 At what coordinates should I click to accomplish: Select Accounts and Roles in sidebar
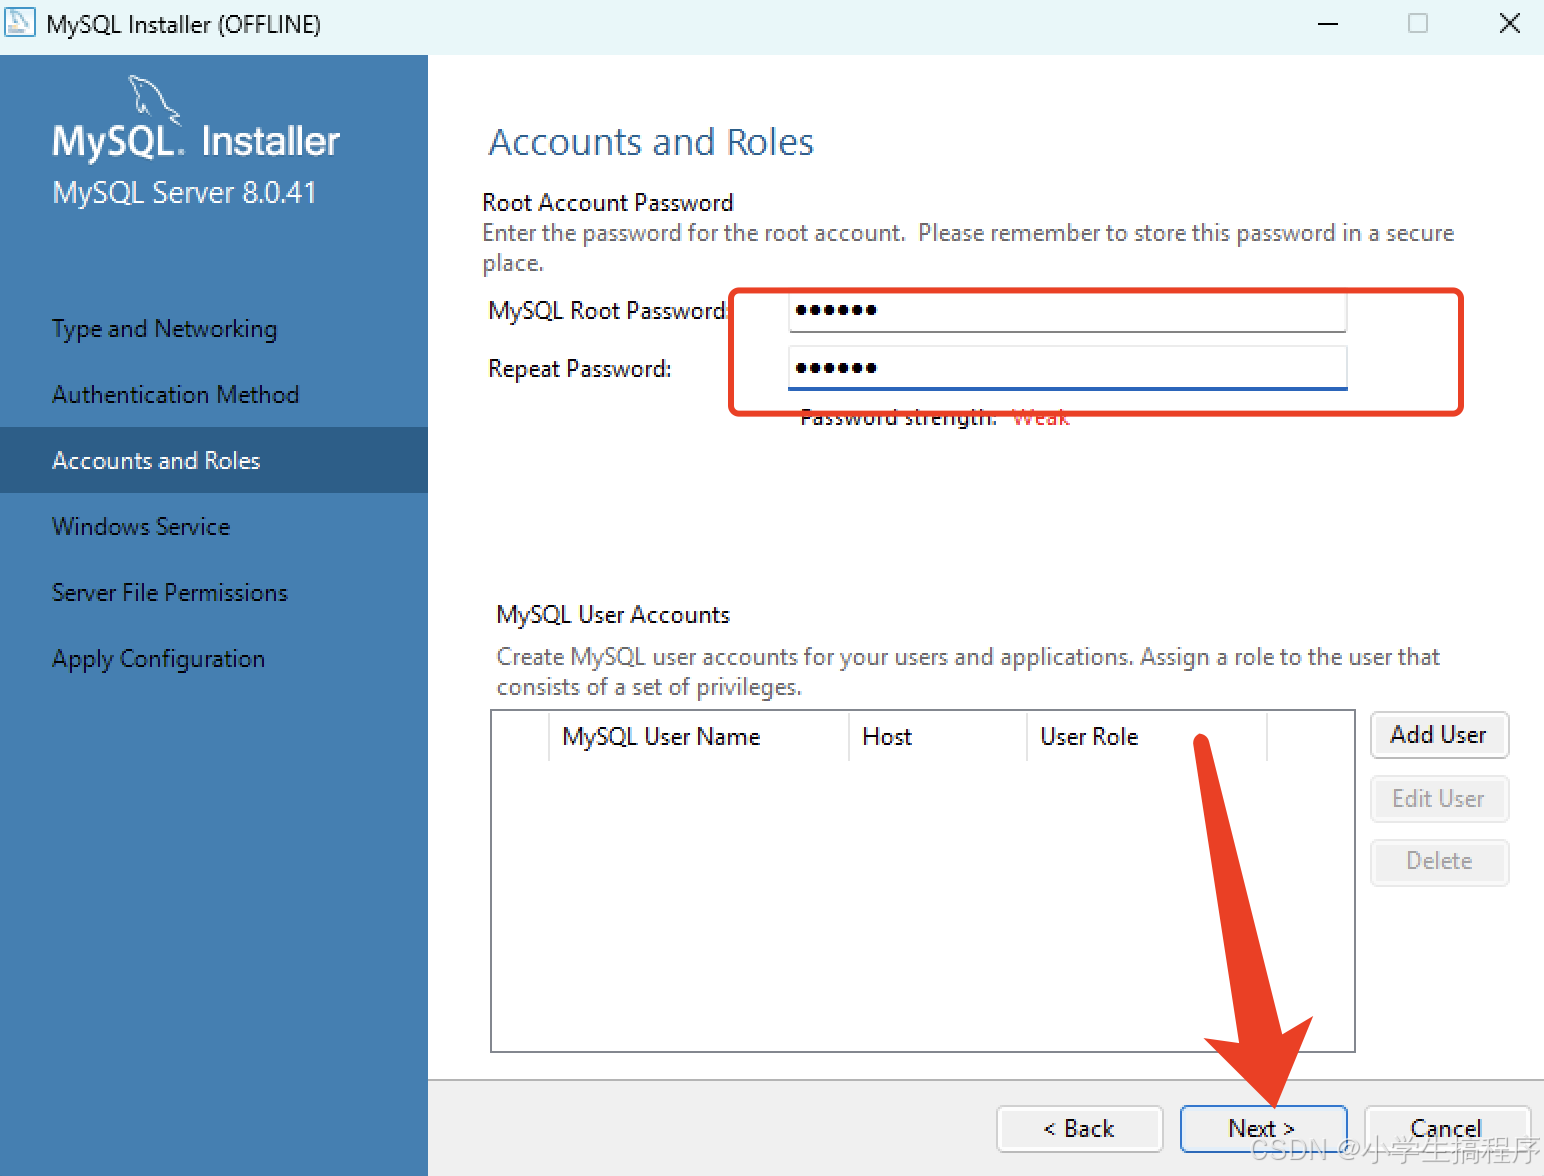(x=156, y=461)
